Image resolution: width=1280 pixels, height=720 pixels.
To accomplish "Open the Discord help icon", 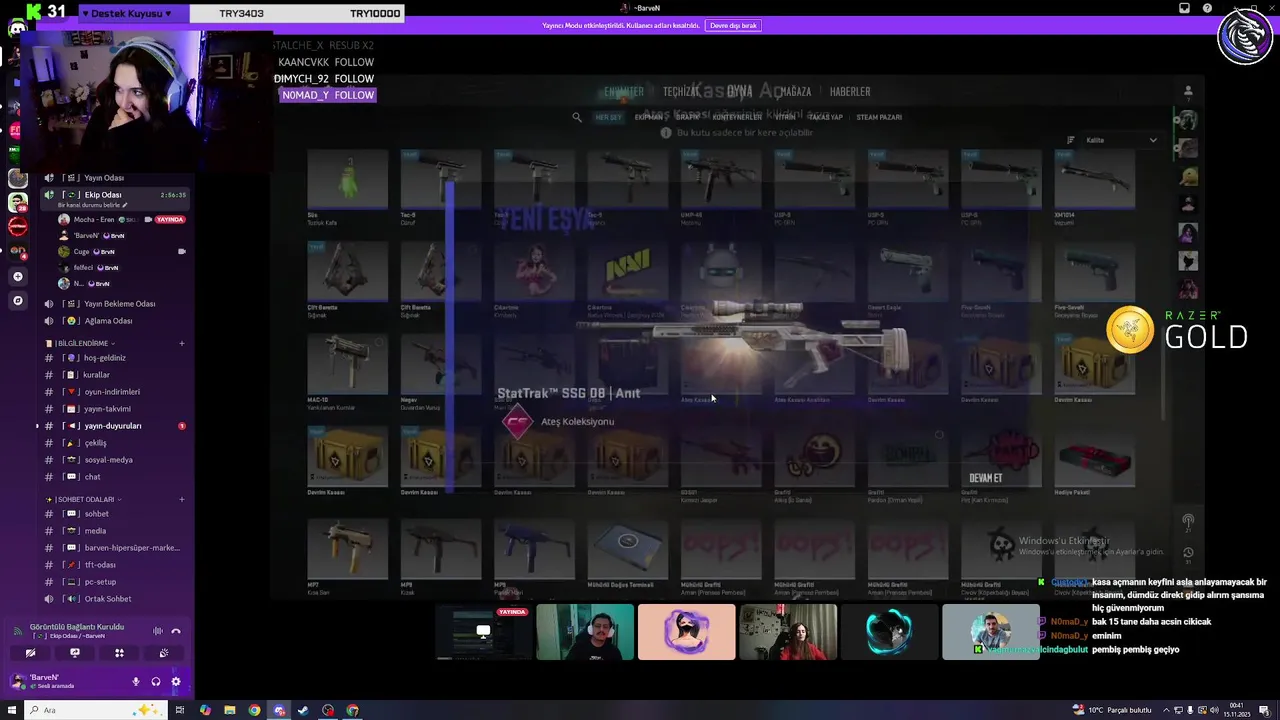I will click(1207, 8).
